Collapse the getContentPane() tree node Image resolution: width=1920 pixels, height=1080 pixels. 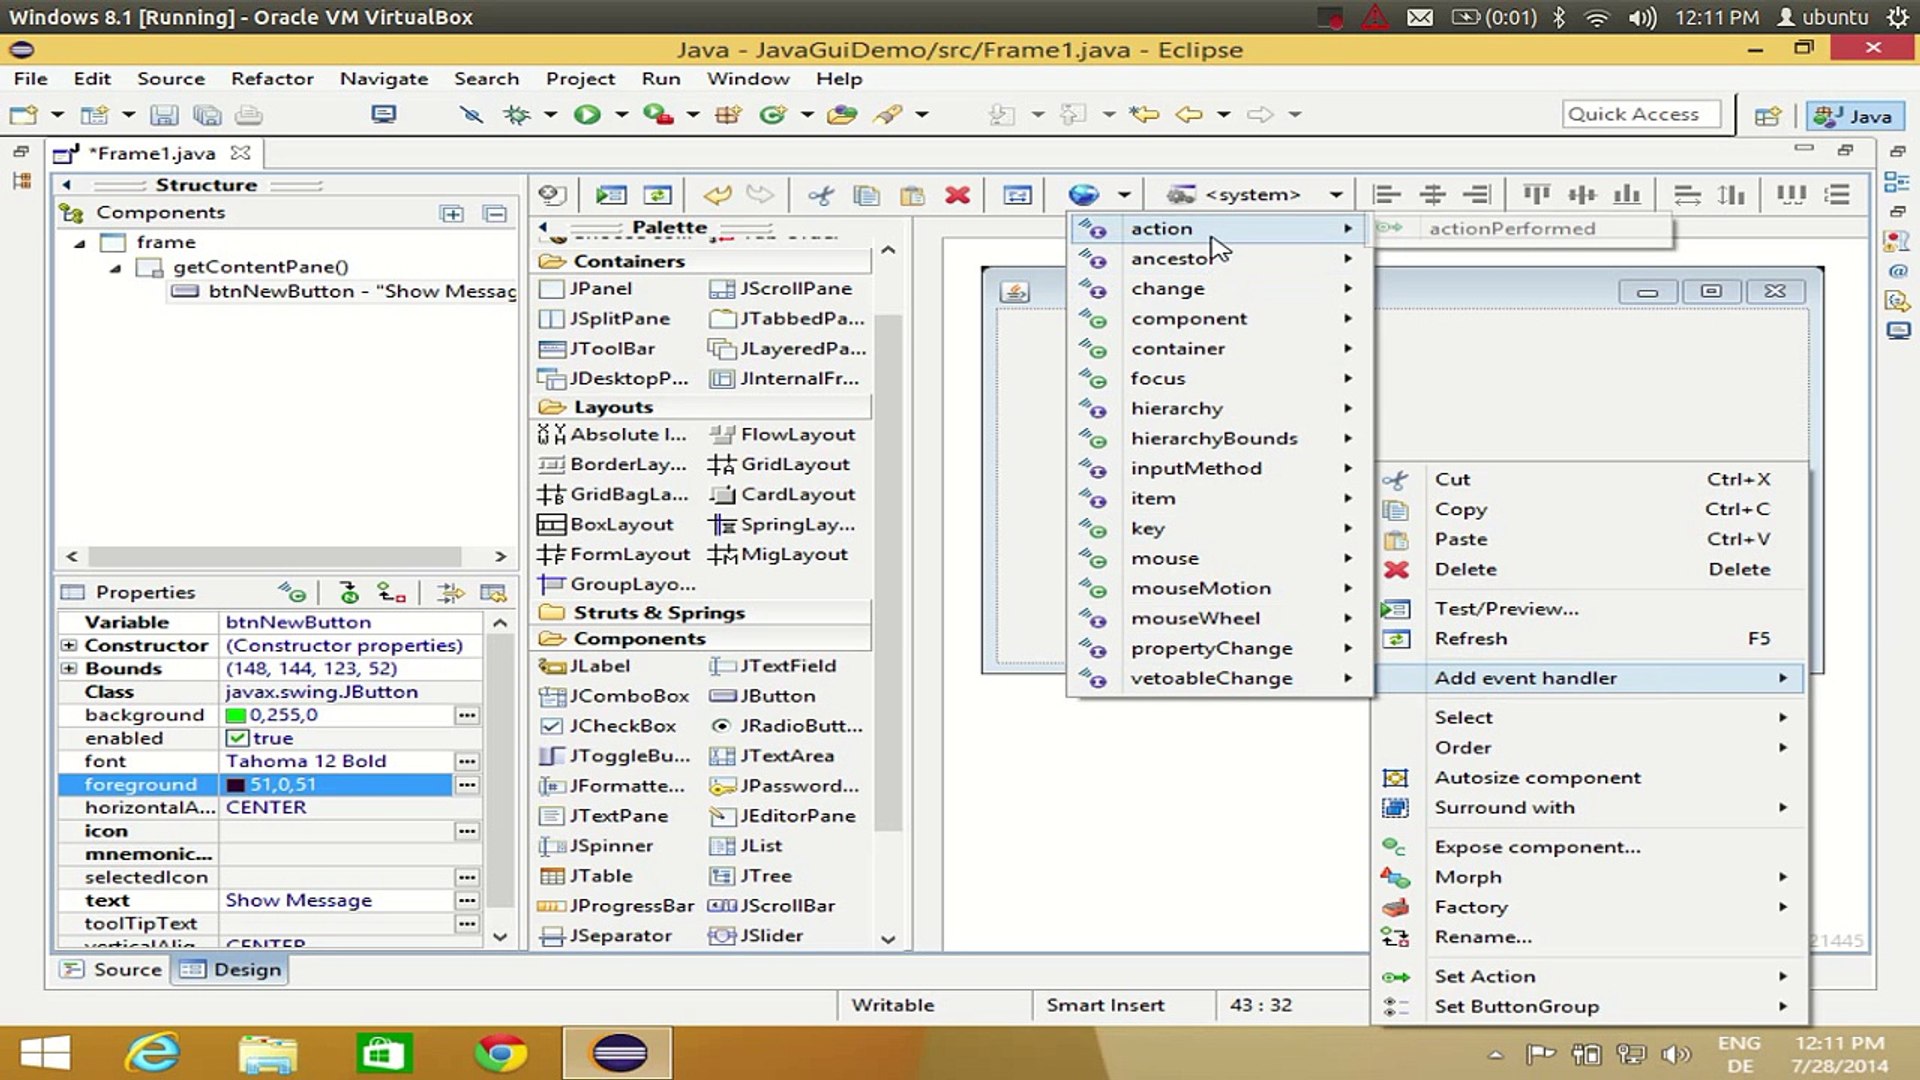click(116, 268)
